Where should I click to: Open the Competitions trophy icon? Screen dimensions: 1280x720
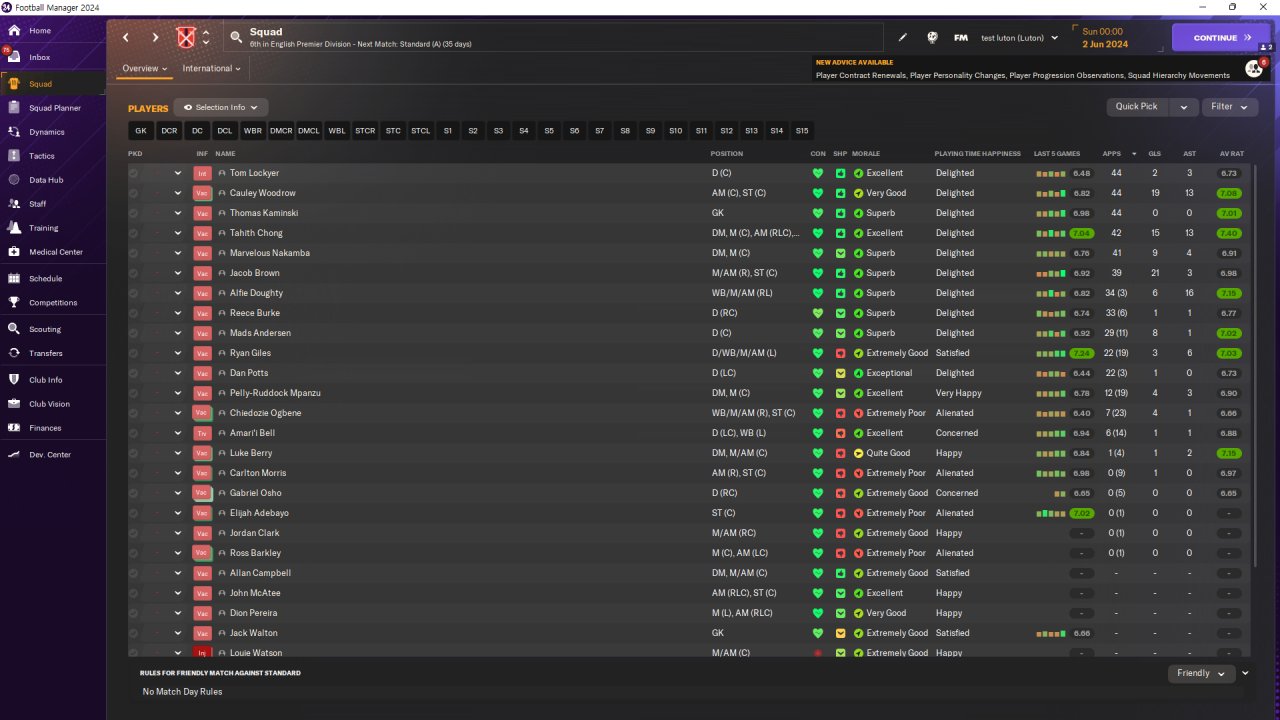click(14, 302)
